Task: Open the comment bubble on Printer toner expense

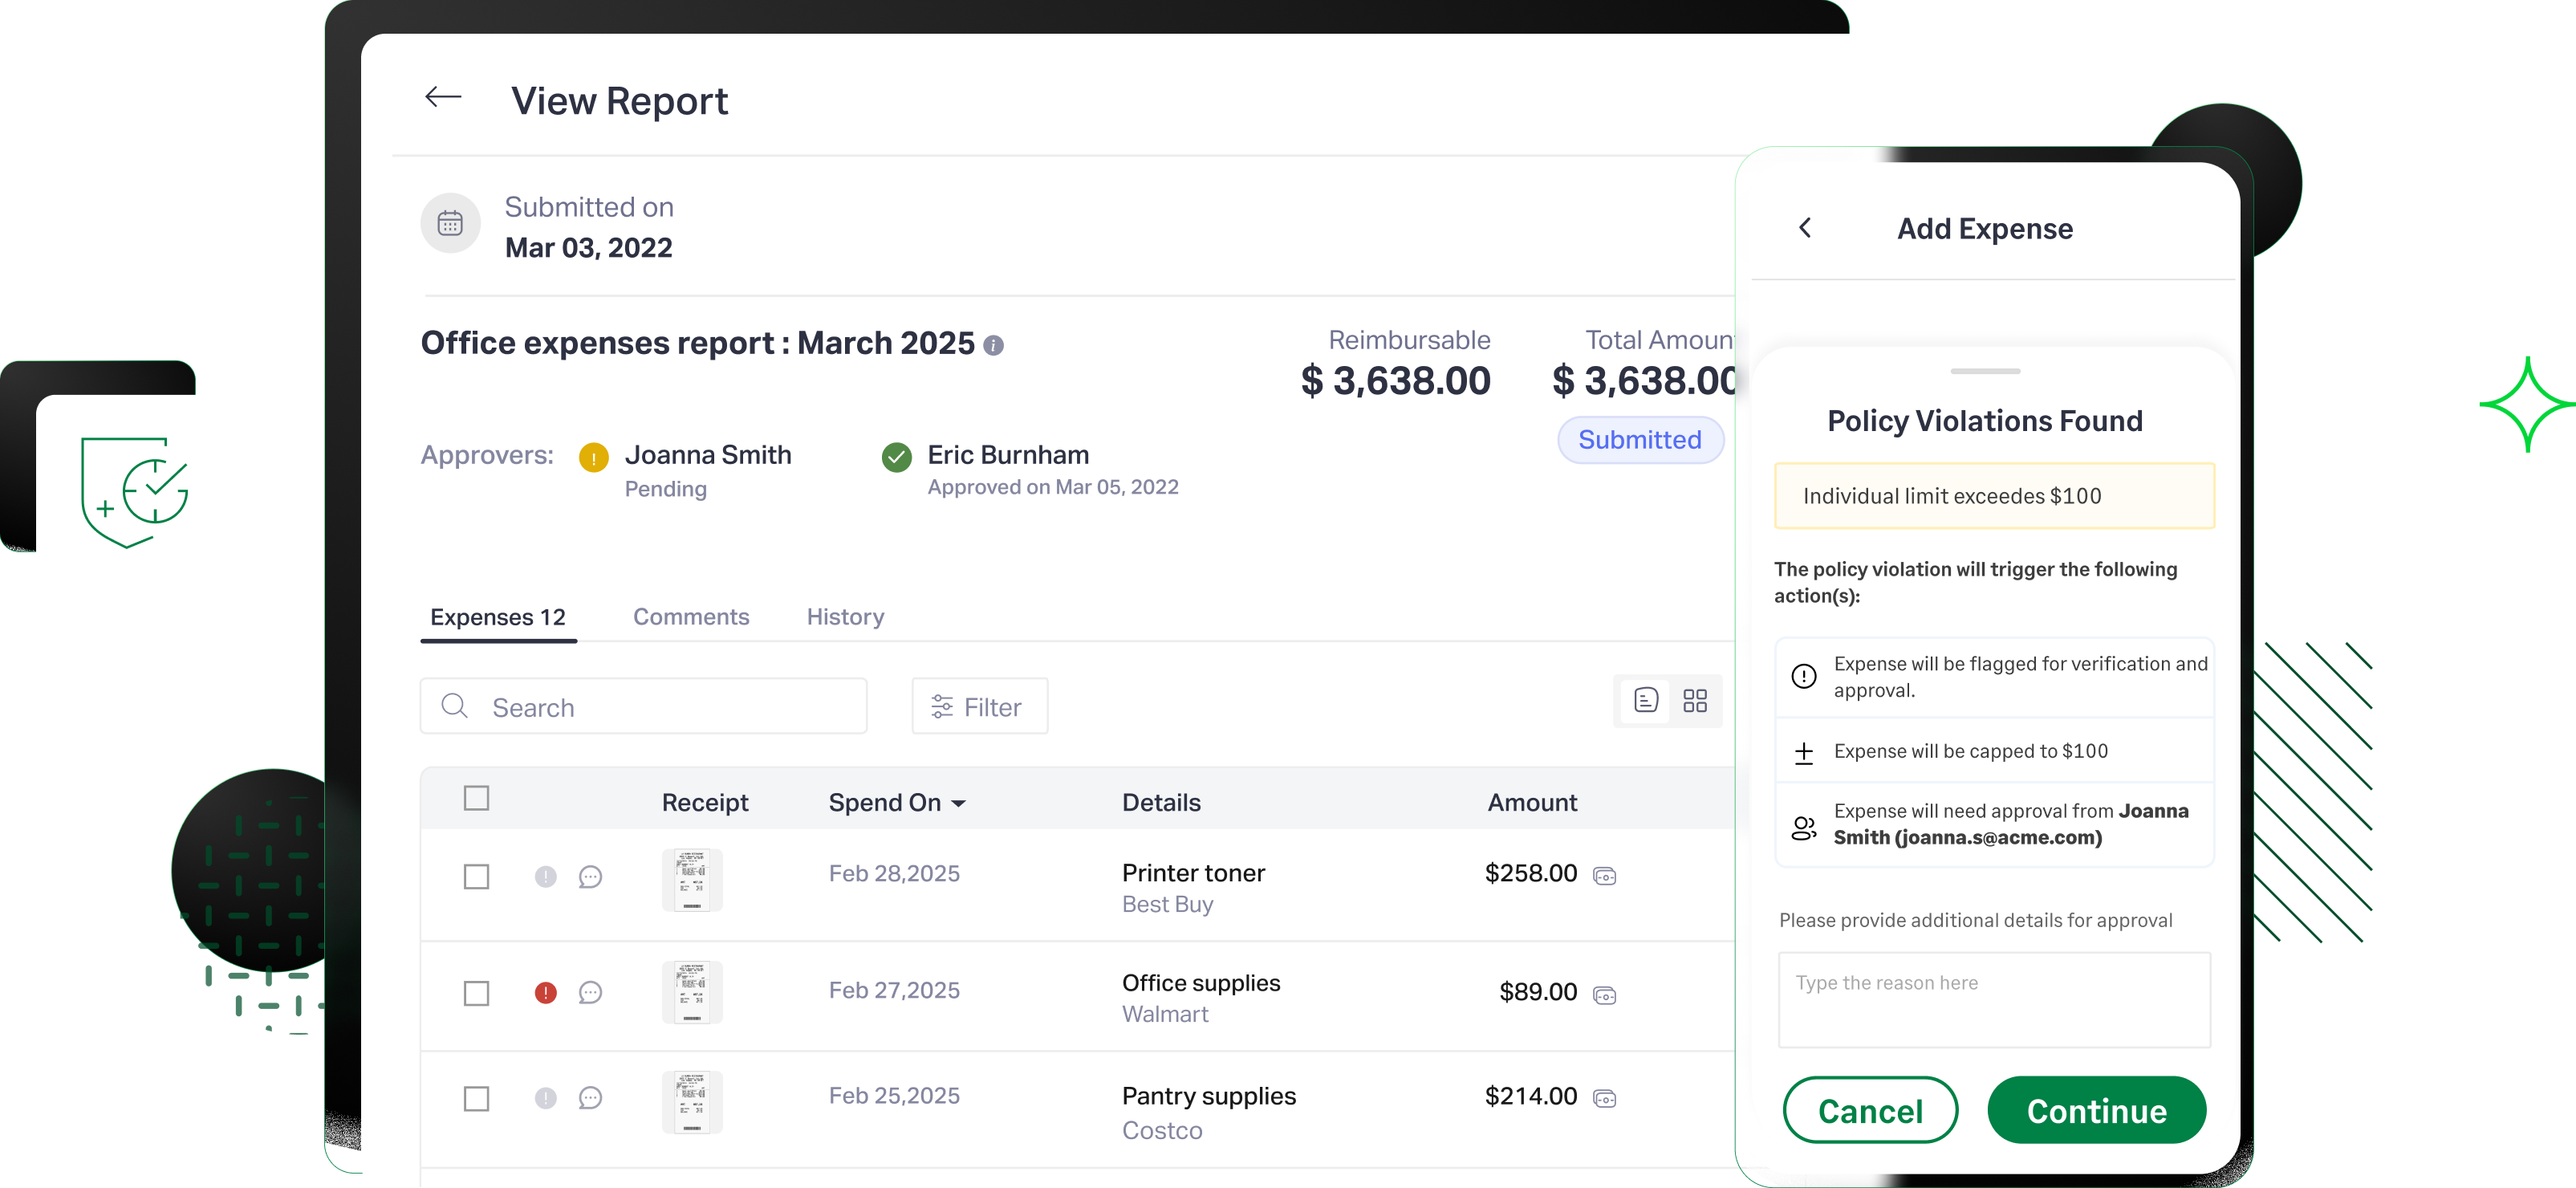Action: [x=591, y=876]
